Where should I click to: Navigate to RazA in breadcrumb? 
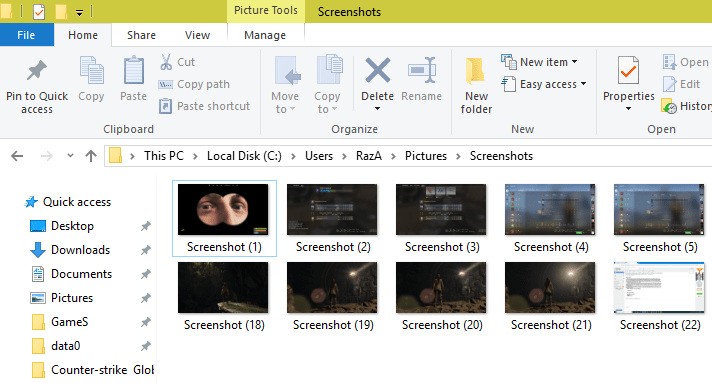[369, 156]
